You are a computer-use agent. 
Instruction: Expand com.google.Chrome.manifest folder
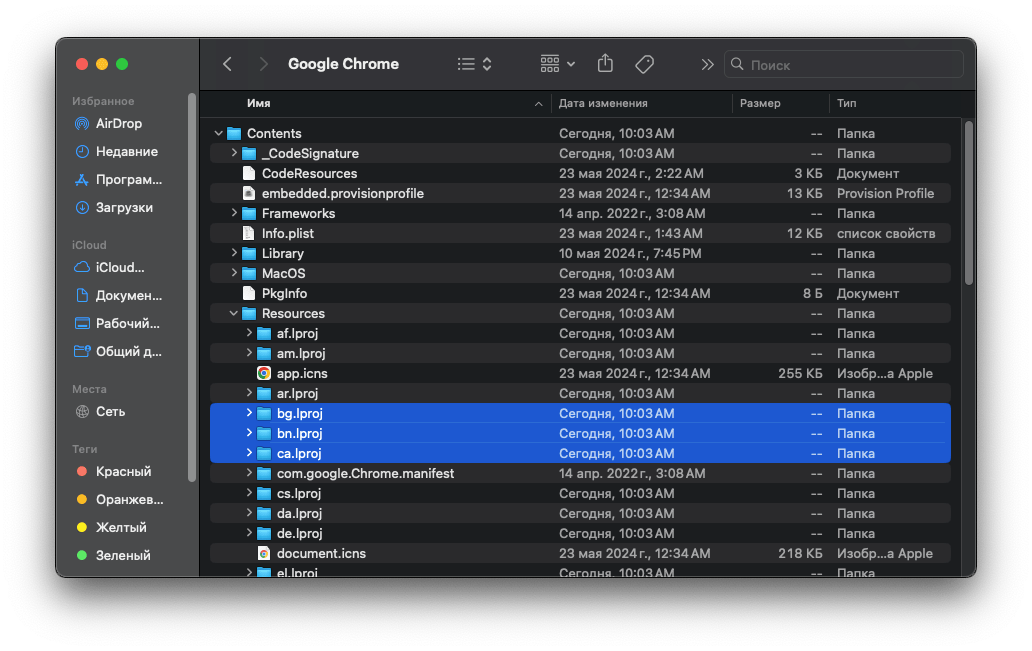click(249, 473)
